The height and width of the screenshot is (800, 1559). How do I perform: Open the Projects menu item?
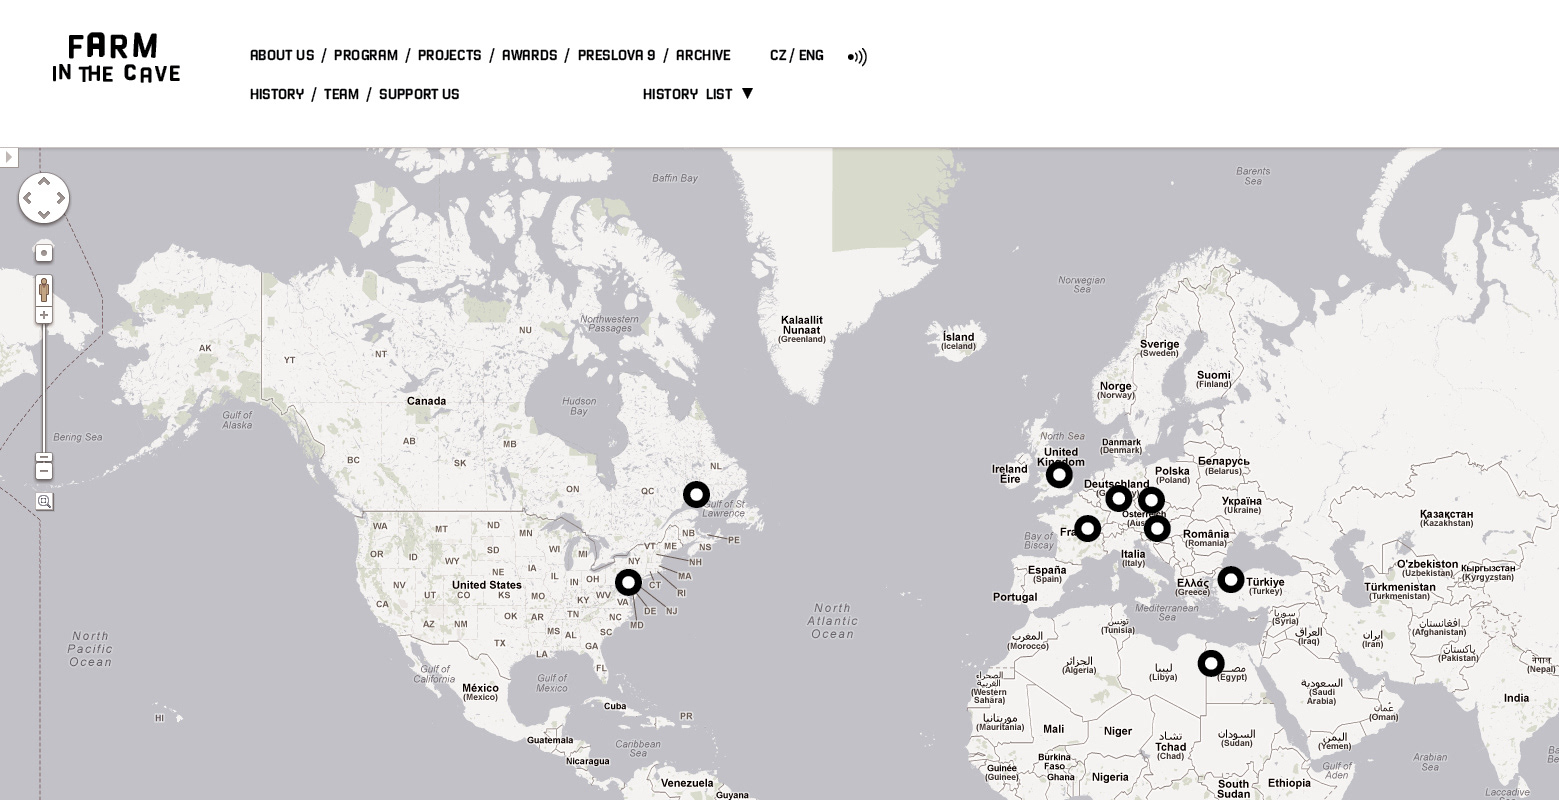tap(449, 56)
